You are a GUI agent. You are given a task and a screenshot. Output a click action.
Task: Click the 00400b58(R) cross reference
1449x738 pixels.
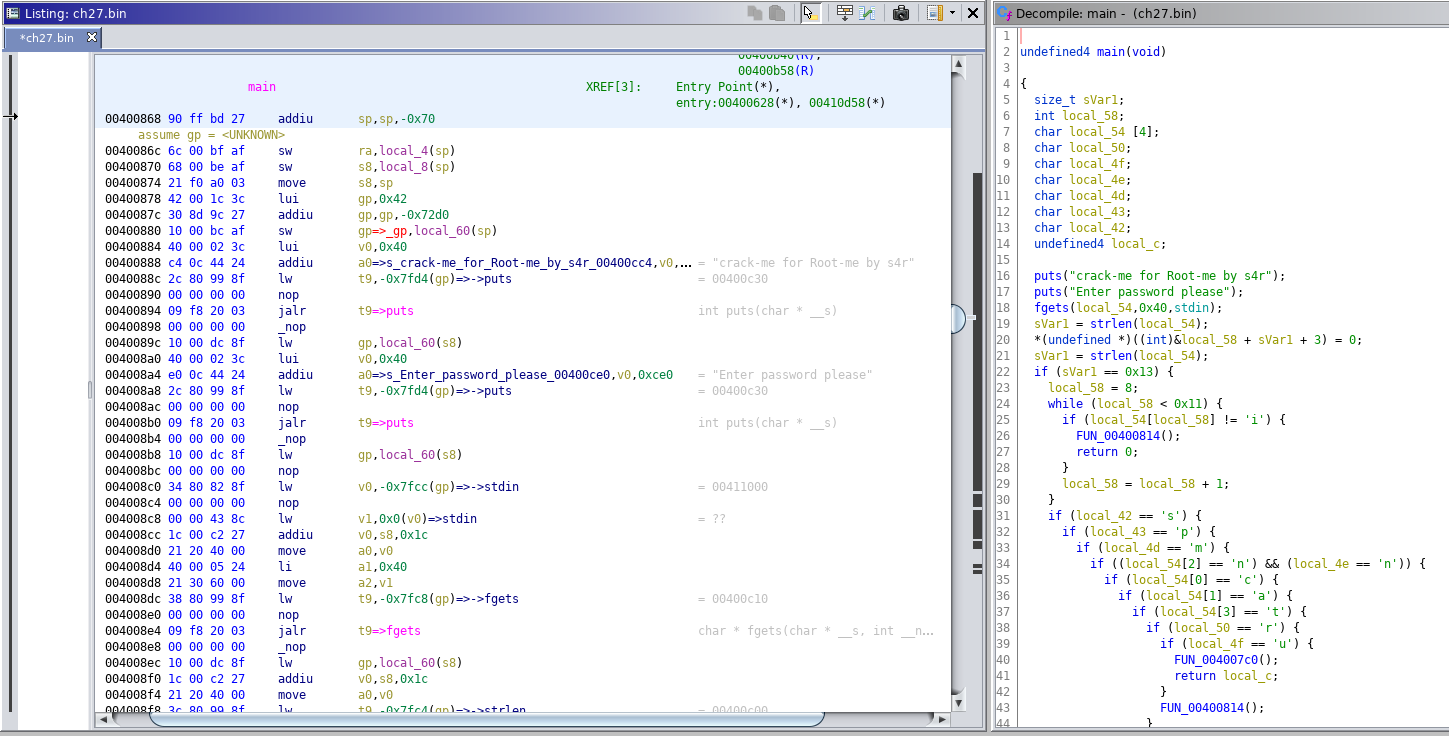pos(776,71)
